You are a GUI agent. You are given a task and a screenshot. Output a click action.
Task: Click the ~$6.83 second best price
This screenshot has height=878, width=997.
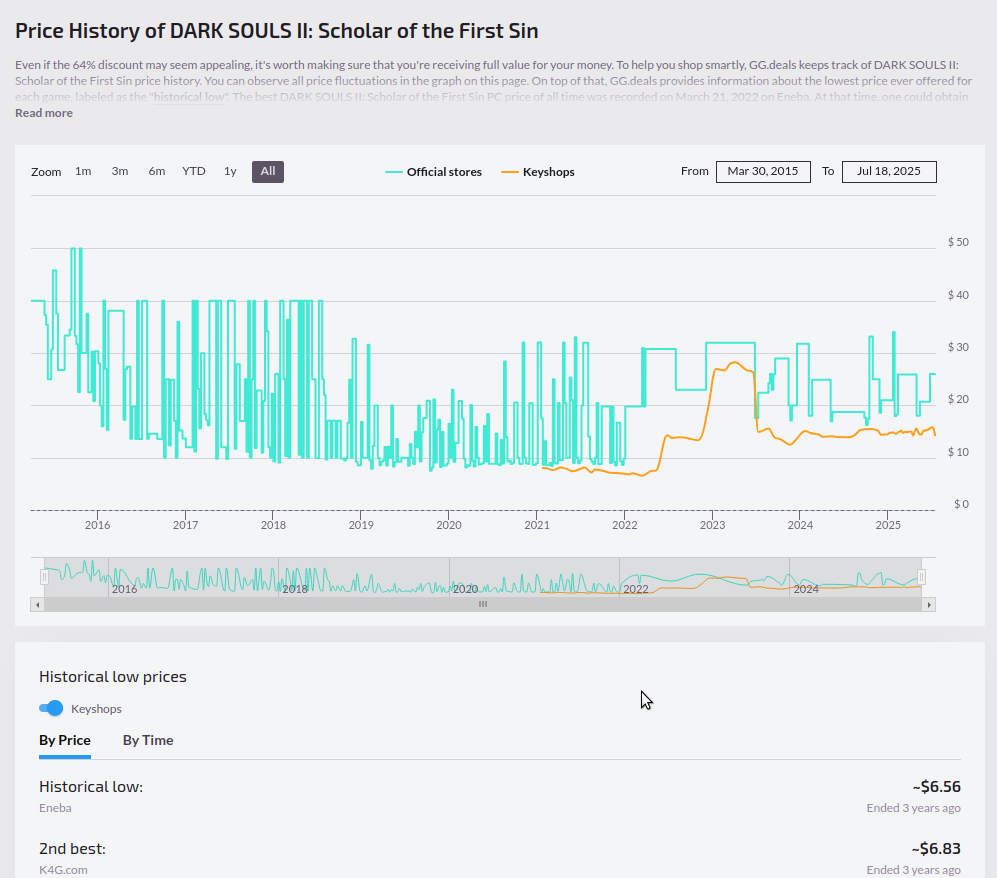pos(936,849)
